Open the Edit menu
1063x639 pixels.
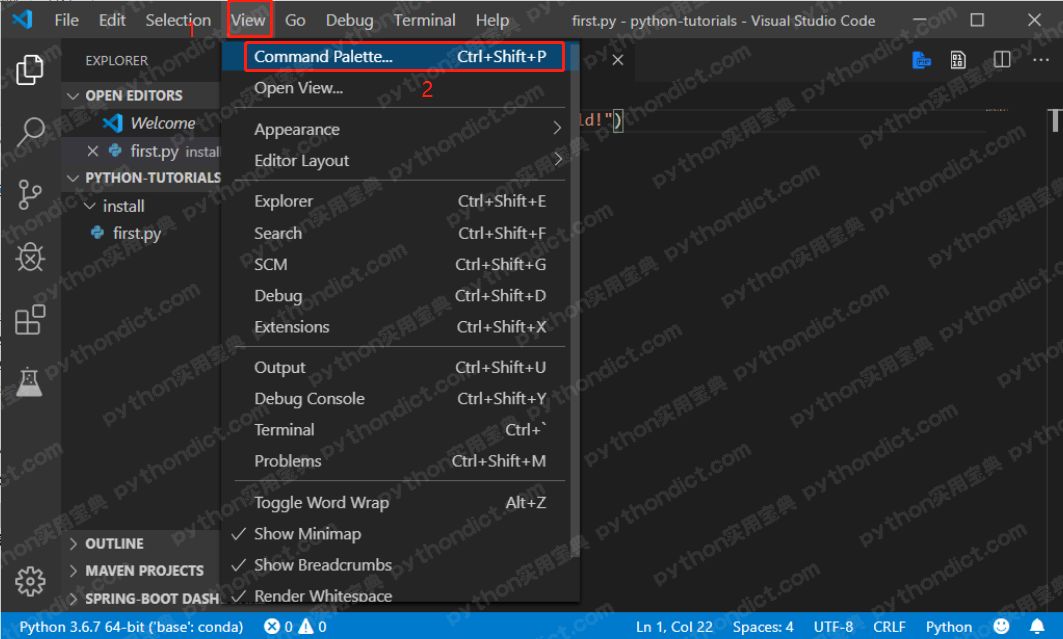coord(112,20)
